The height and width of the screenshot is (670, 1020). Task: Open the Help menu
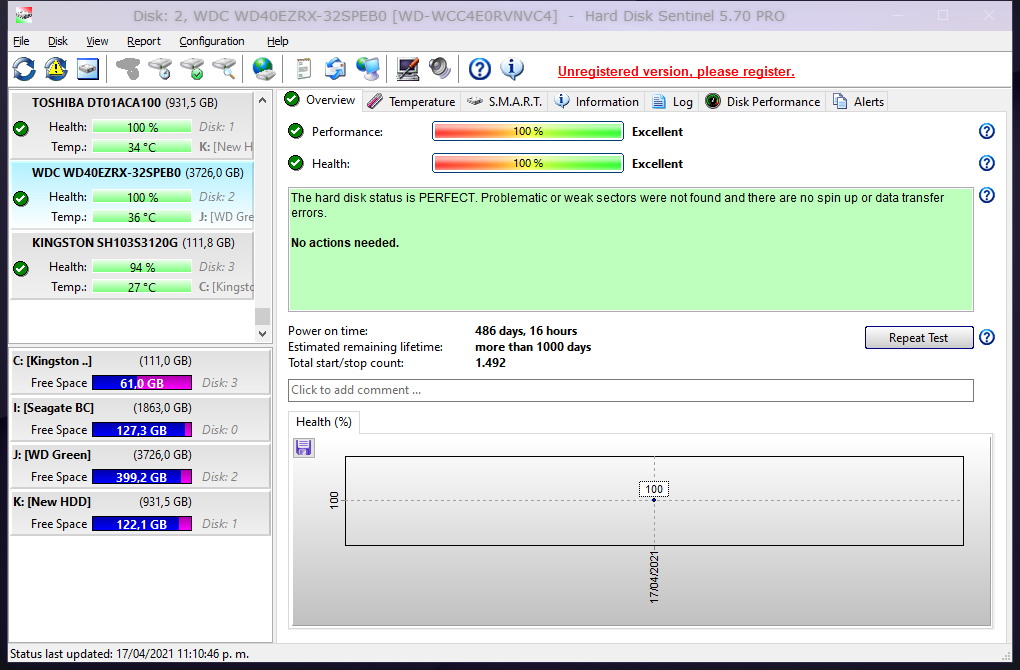pyautogui.click(x=277, y=41)
